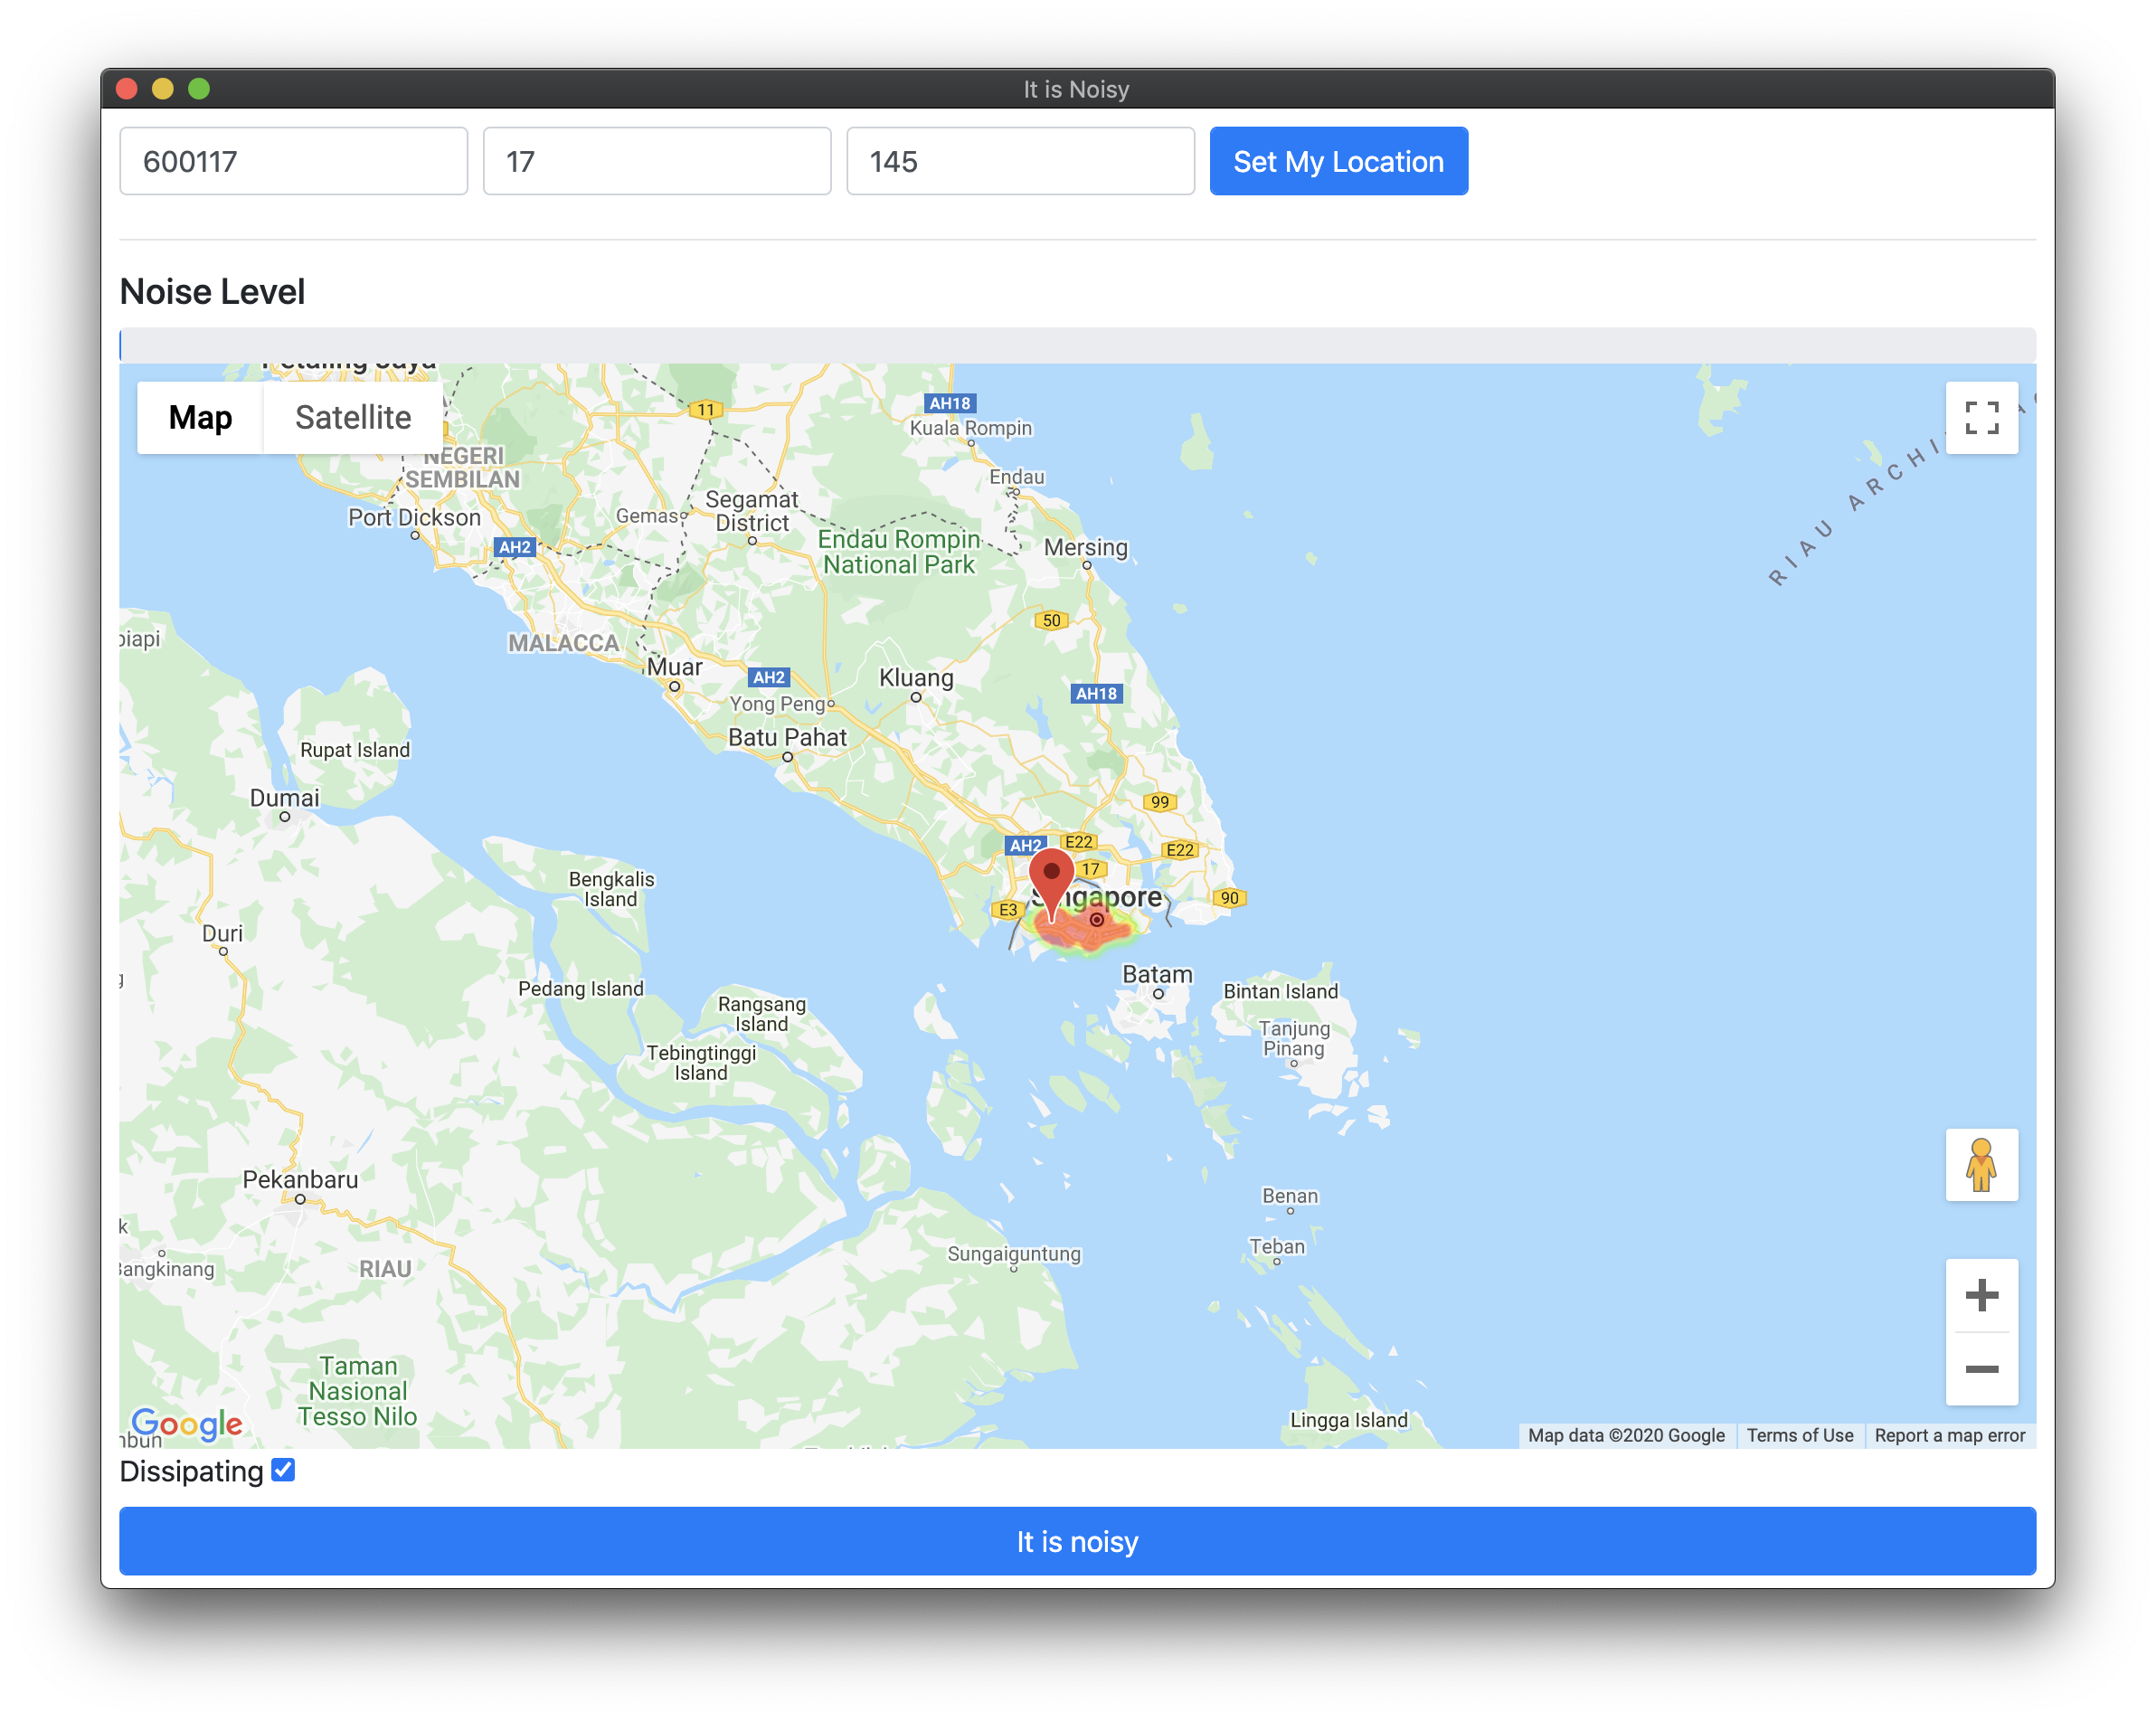Viewport: 2156px width, 1722px height.
Task: Click the Noise Level progress bar
Action: click(1077, 345)
